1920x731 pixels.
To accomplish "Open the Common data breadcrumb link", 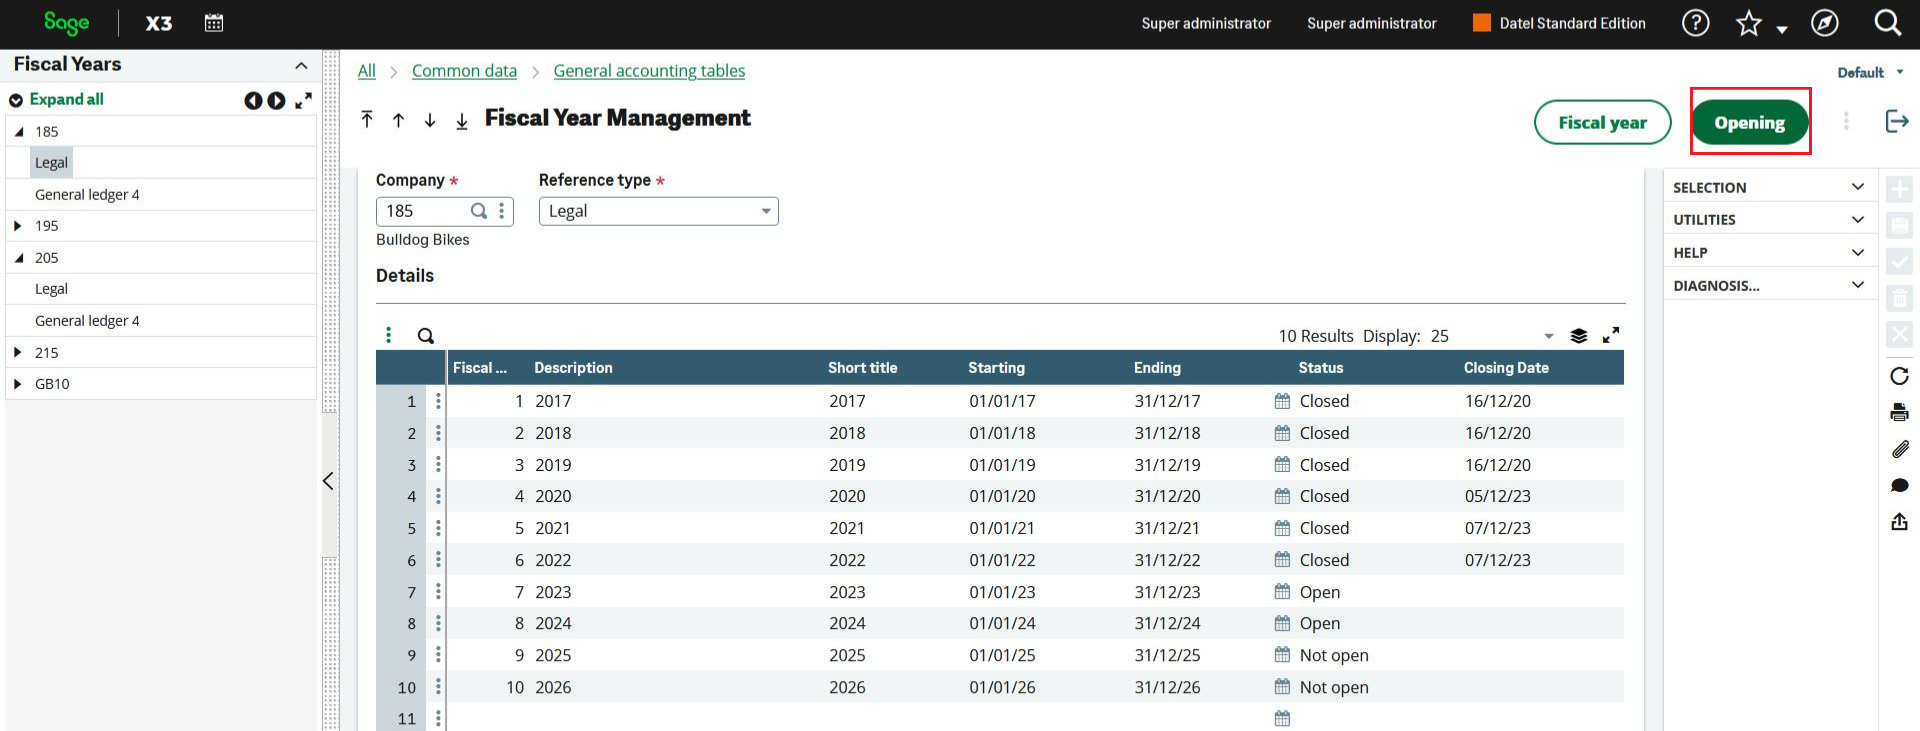I will tap(464, 71).
